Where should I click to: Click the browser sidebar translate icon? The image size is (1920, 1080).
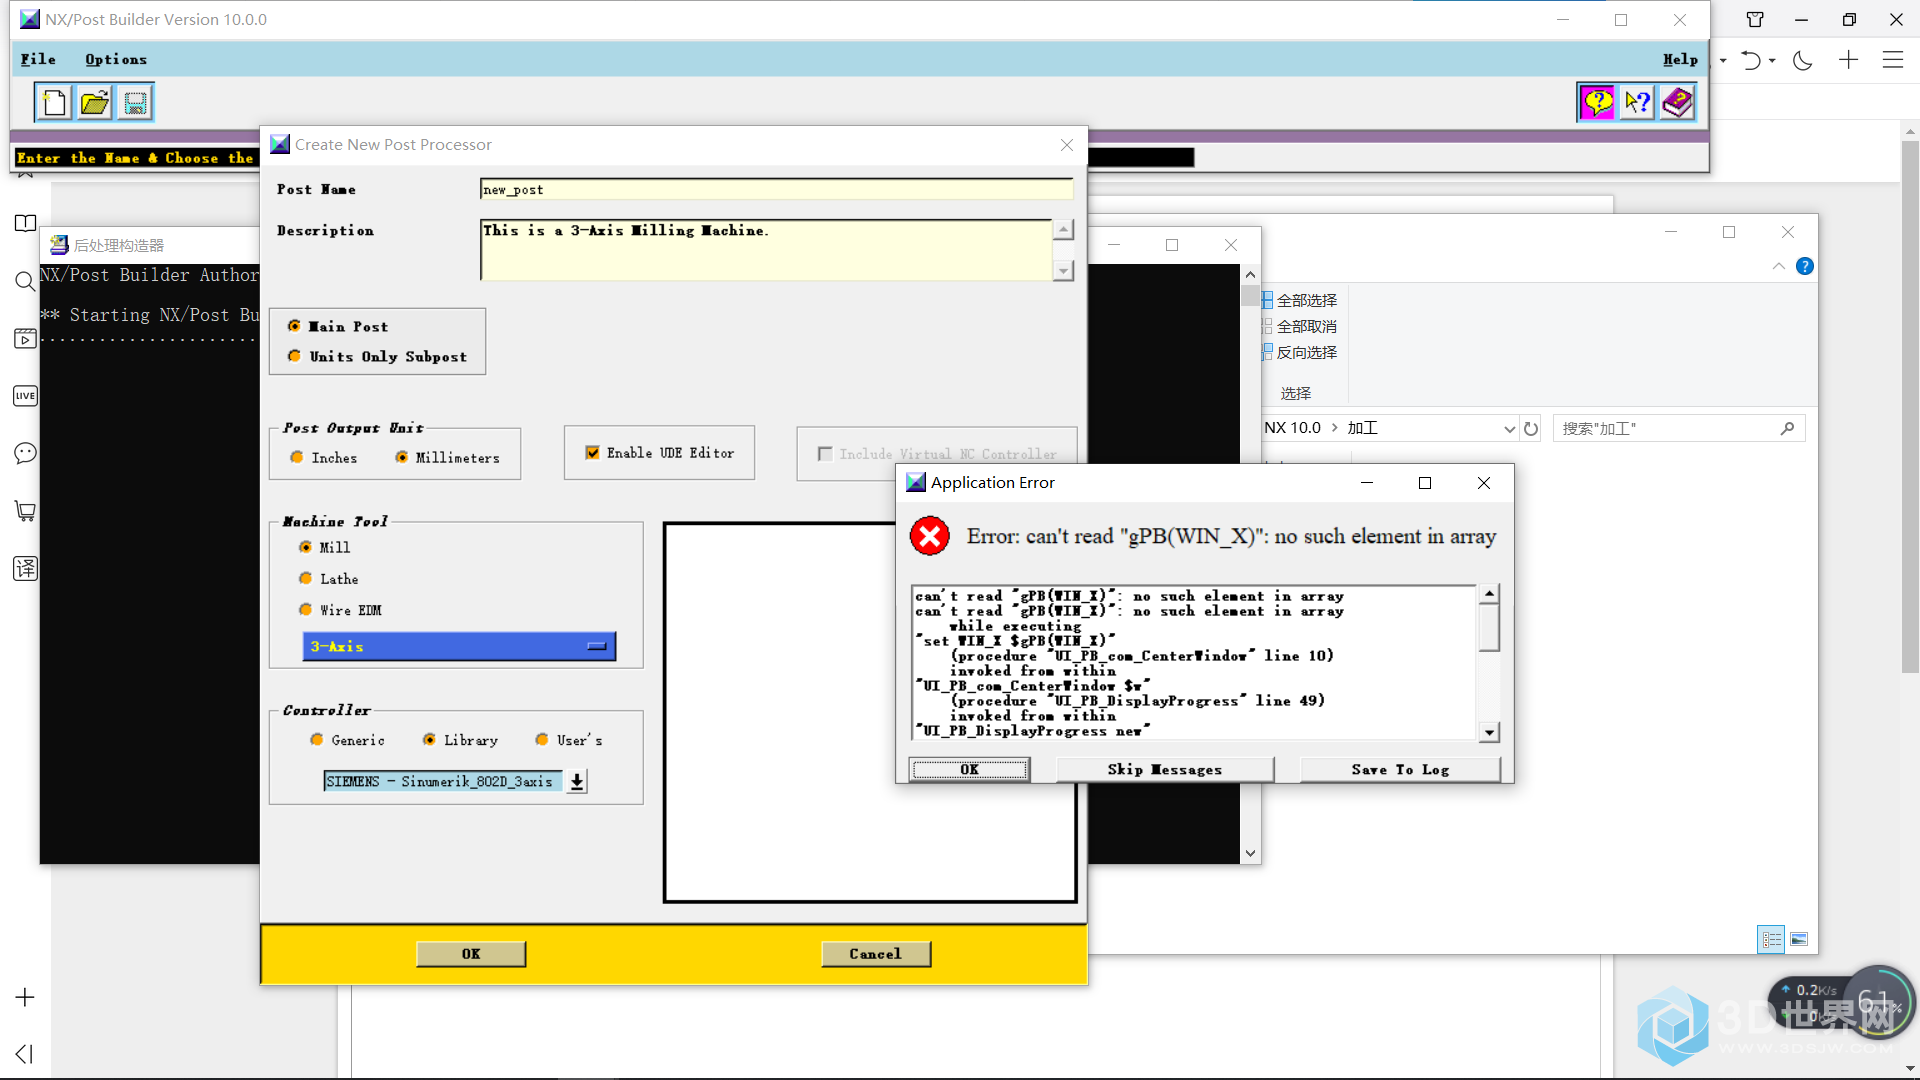25,569
